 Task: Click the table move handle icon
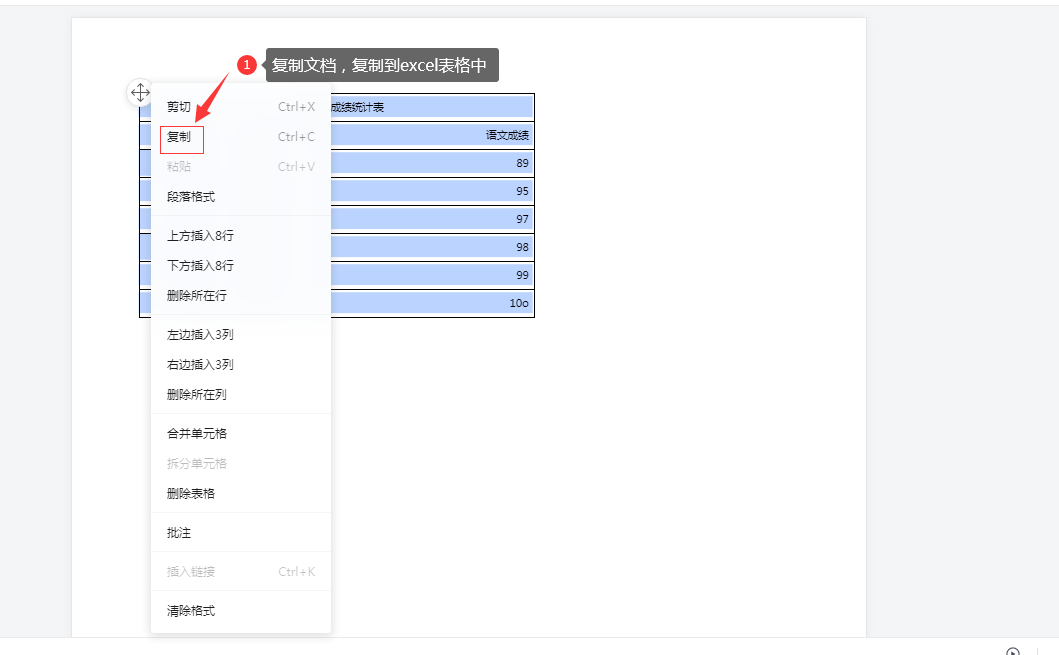pyautogui.click(x=140, y=93)
